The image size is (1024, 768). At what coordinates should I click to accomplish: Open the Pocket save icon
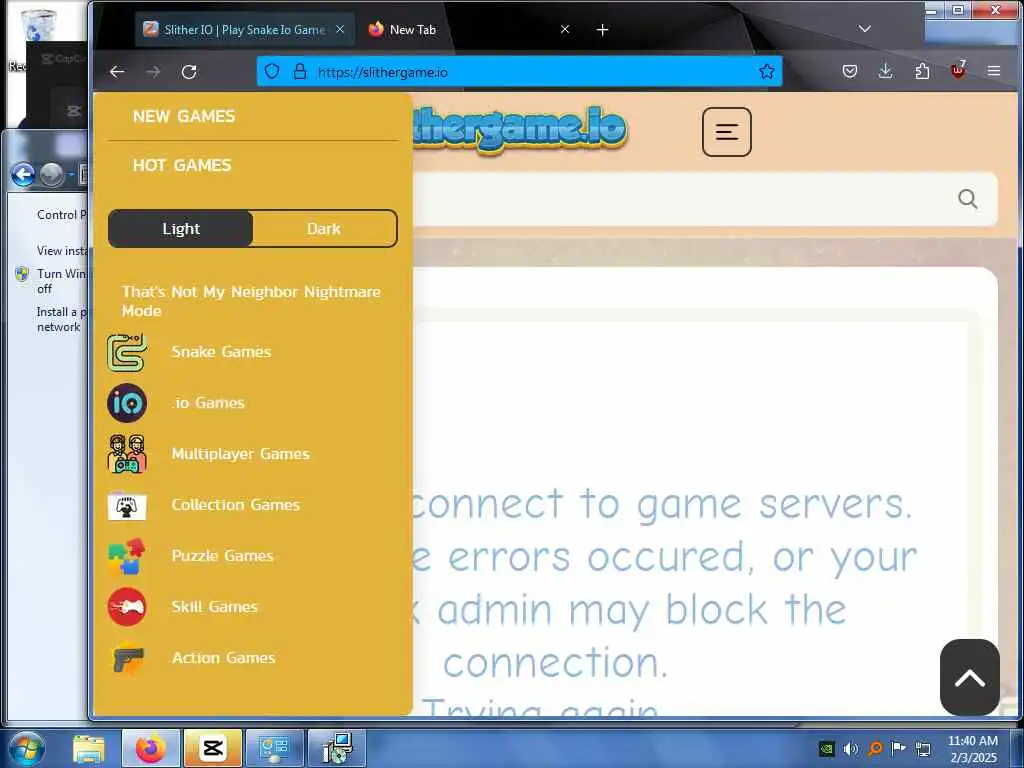[850, 71]
